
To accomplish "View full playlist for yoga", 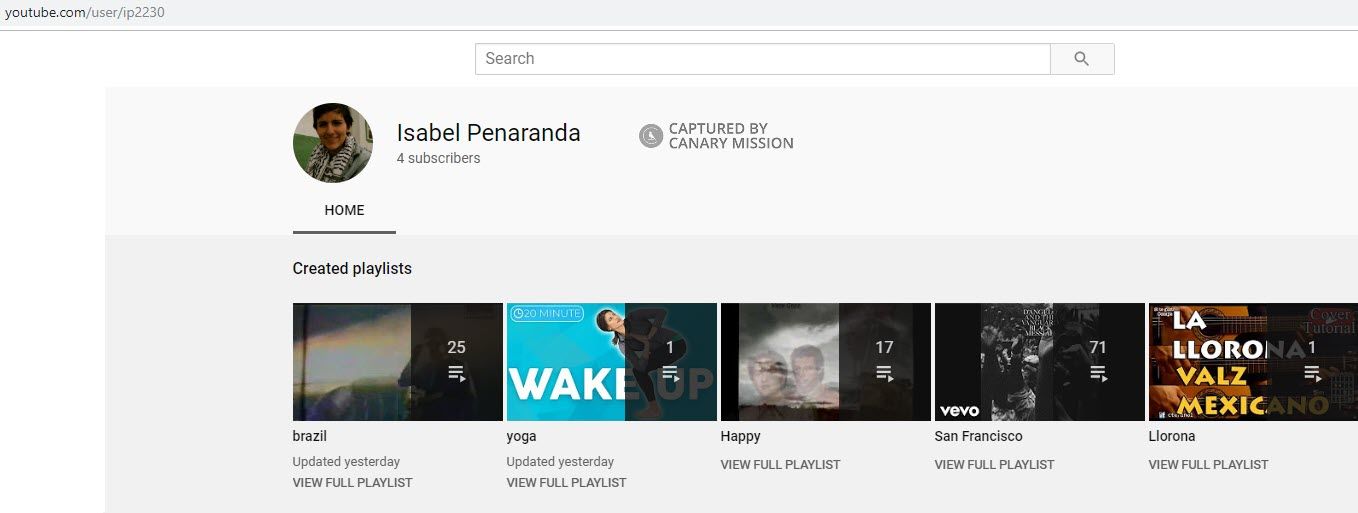I will [x=566, y=483].
